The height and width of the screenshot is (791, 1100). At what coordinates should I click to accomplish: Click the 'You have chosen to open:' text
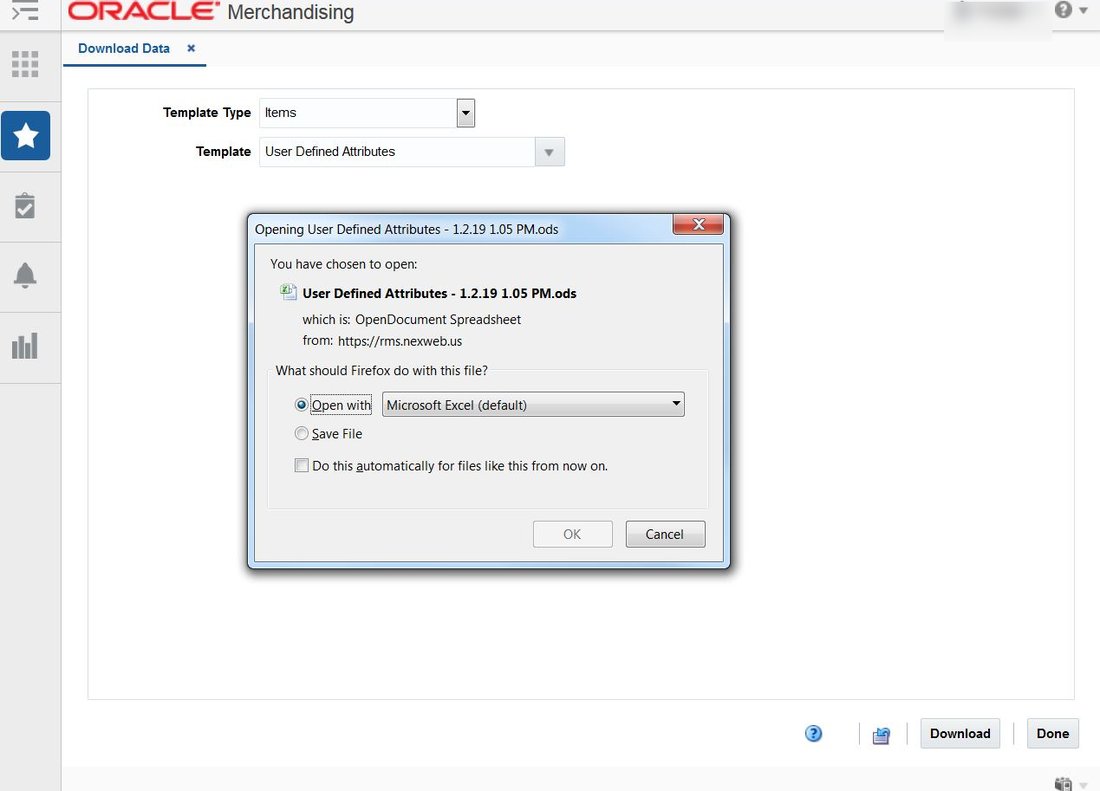[x=344, y=264]
